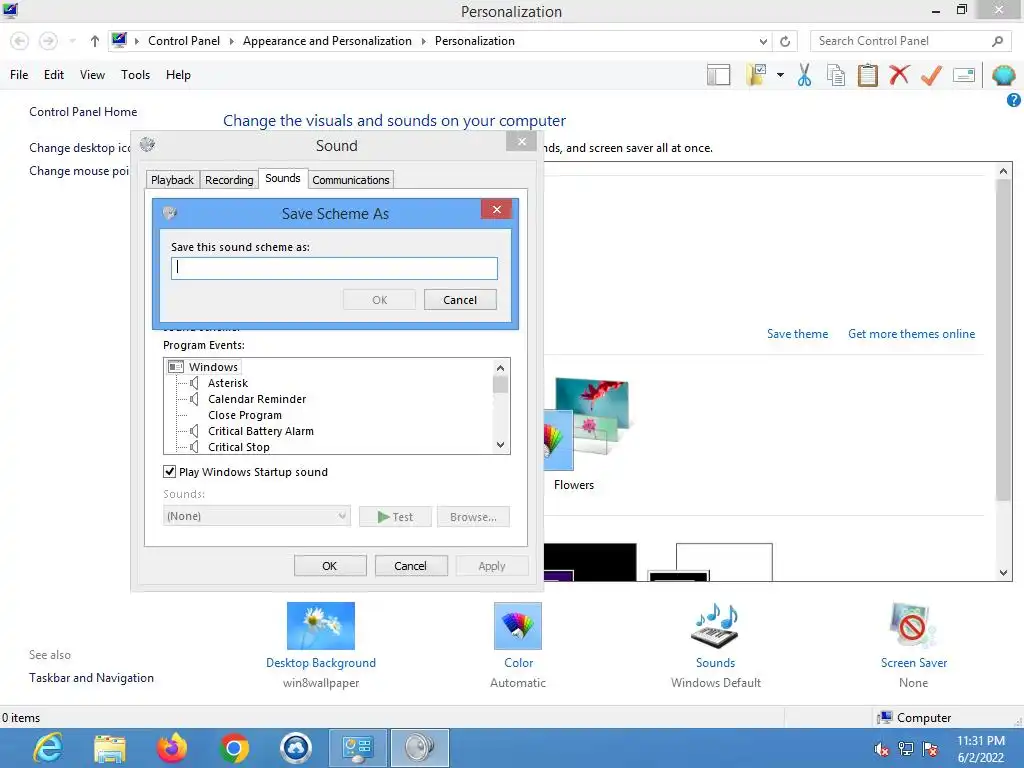
Task: Open the View menu
Action: tap(92, 75)
